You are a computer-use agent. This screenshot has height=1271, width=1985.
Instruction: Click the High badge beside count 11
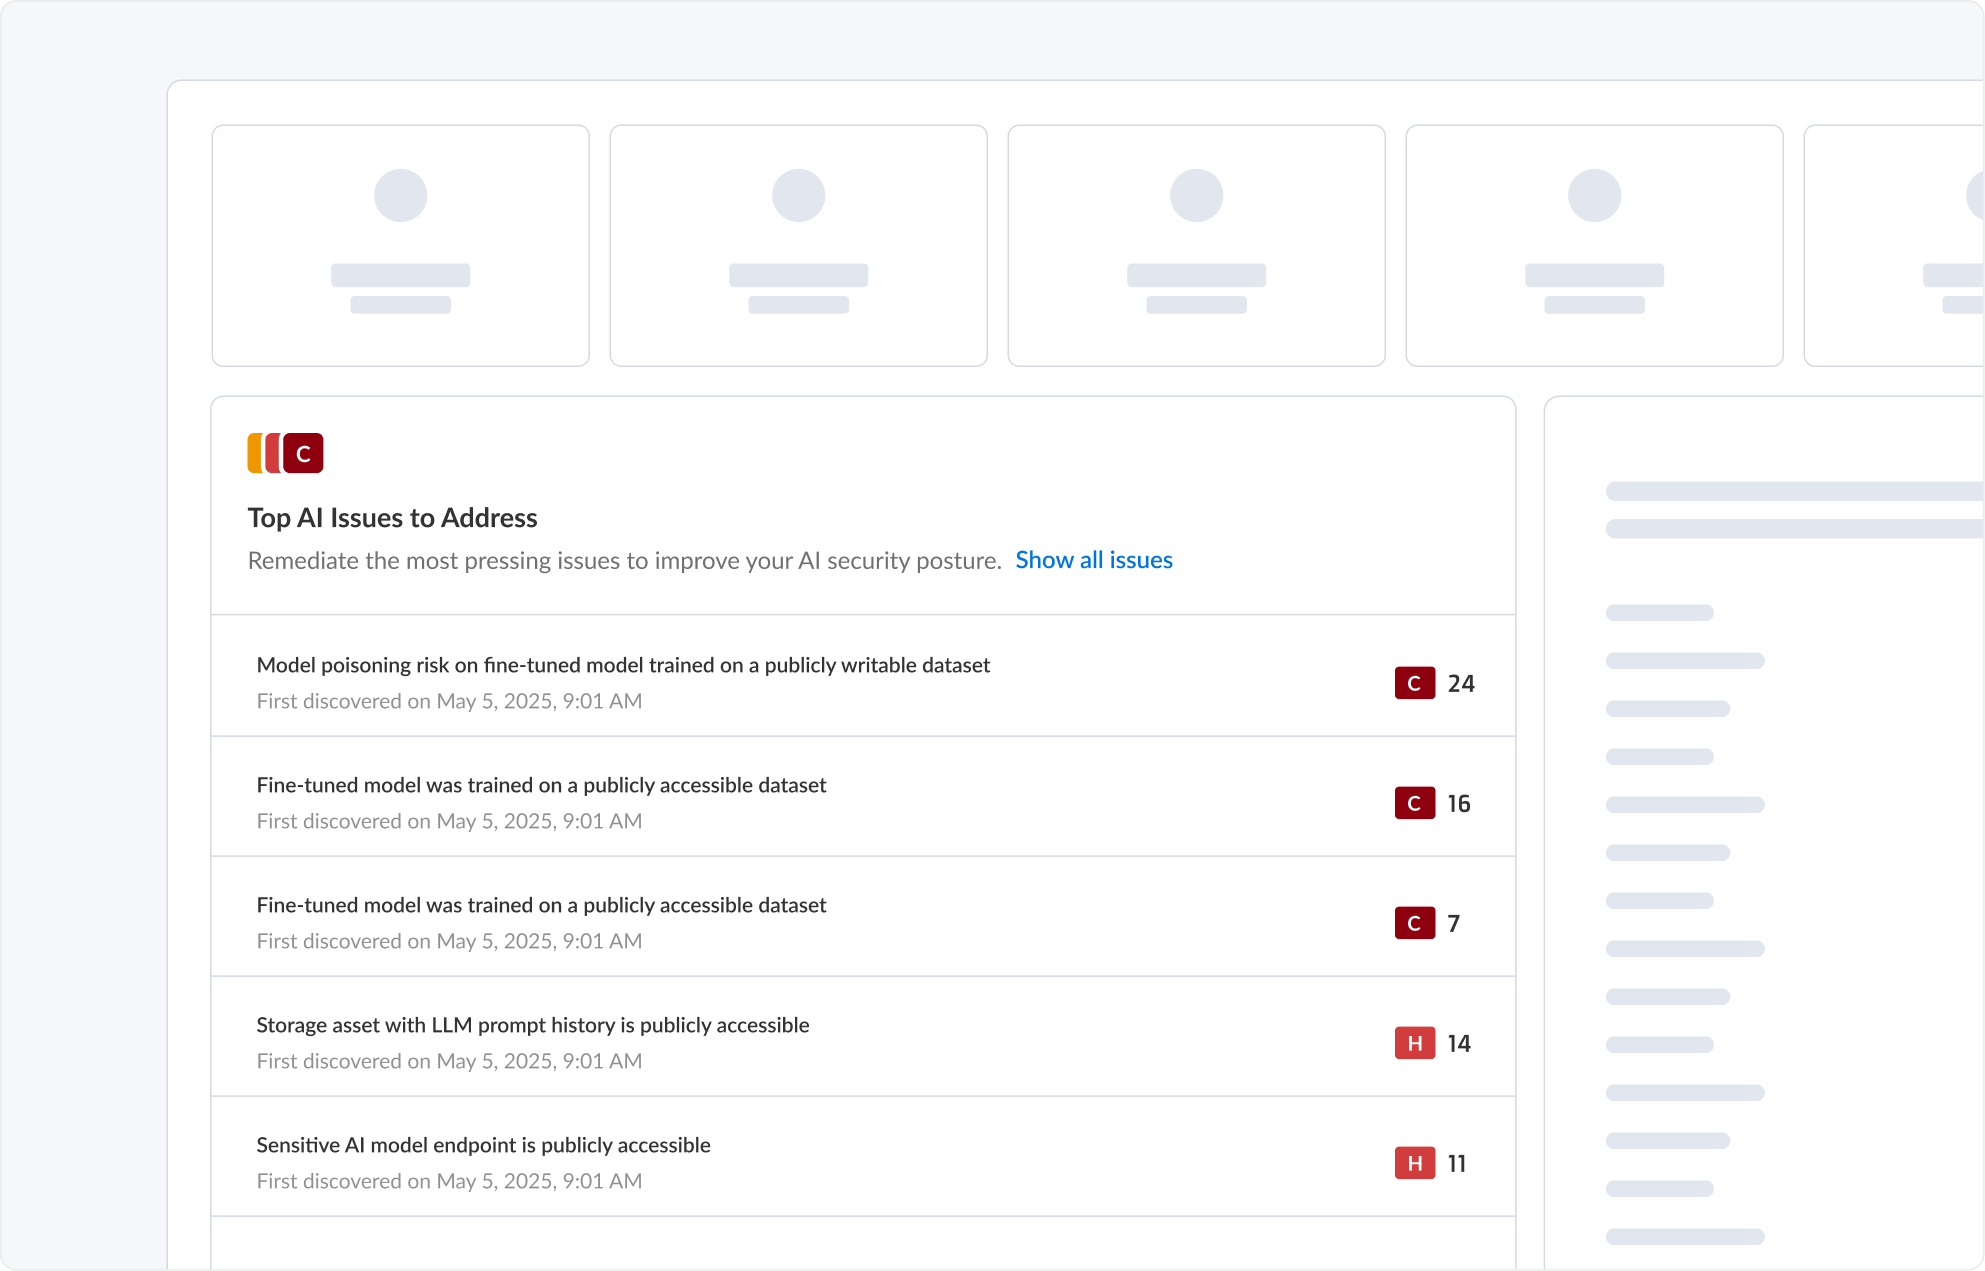[1413, 1163]
